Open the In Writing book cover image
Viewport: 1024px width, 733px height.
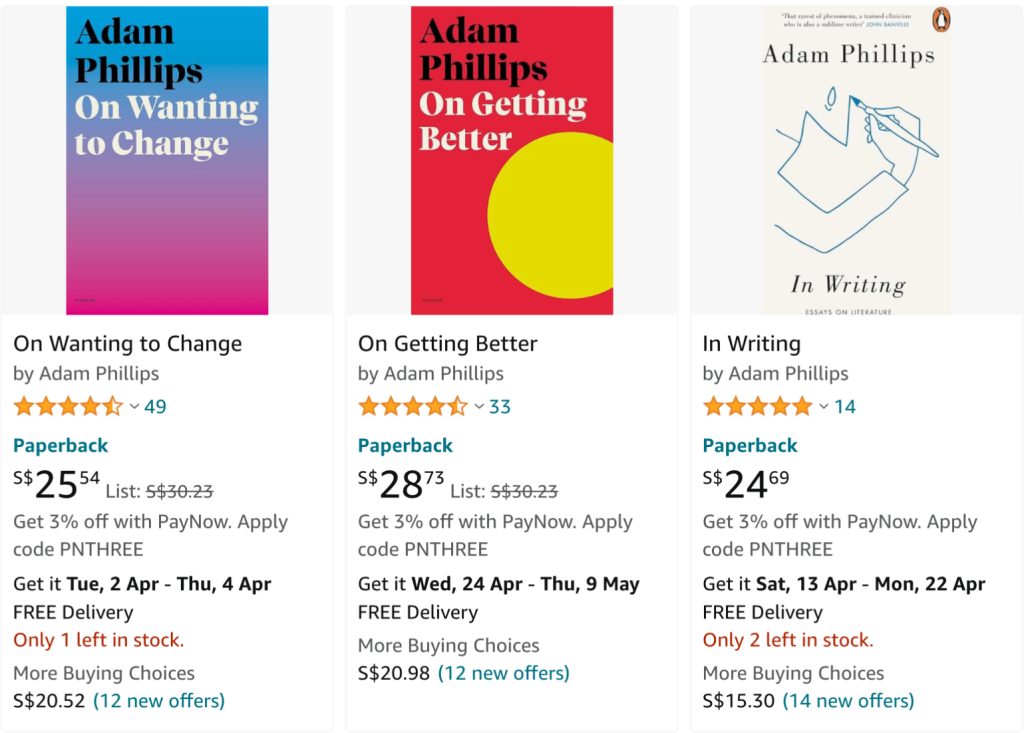856,160
